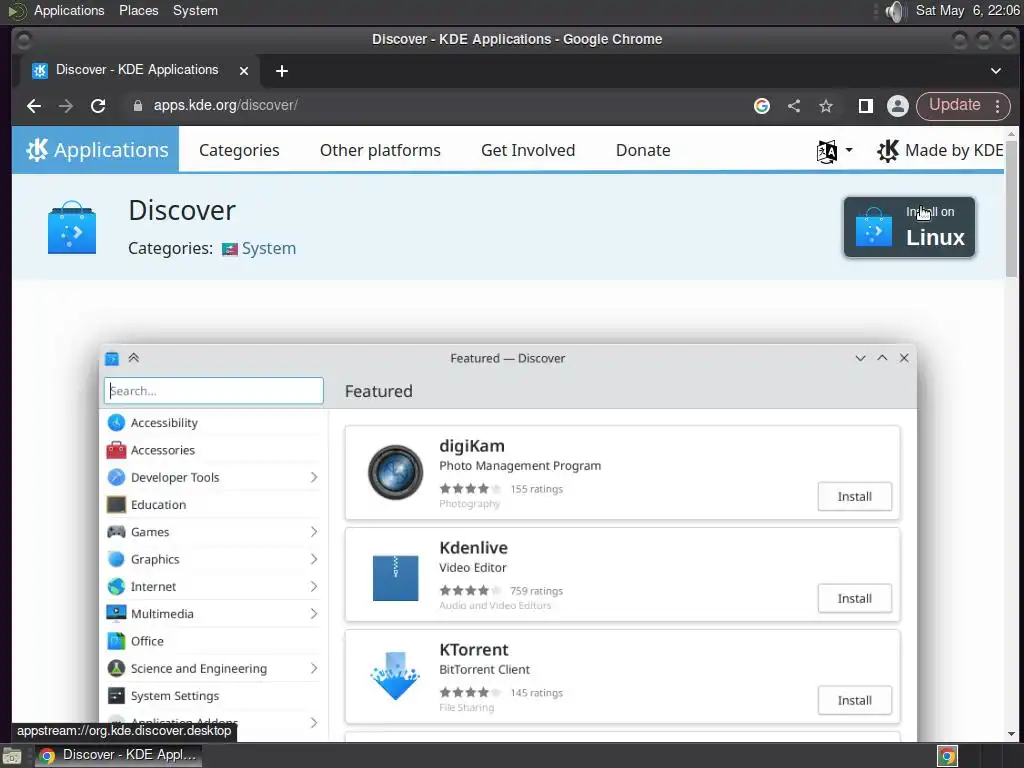This screenshot has width=1024, height=768.
Task: Open the System menu
Action: (195, 10)
